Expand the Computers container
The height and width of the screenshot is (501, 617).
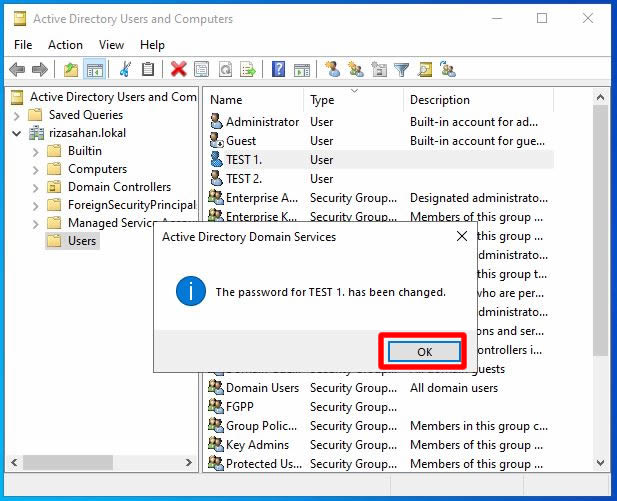click(x=35, y=170)
